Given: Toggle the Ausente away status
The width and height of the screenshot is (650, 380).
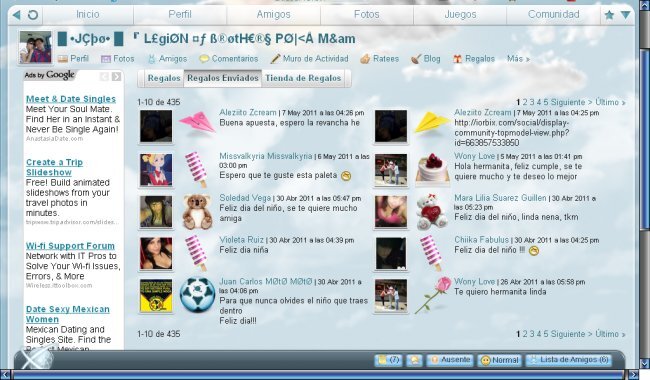Looking at the screenshot, I should [x=450, y=360].
